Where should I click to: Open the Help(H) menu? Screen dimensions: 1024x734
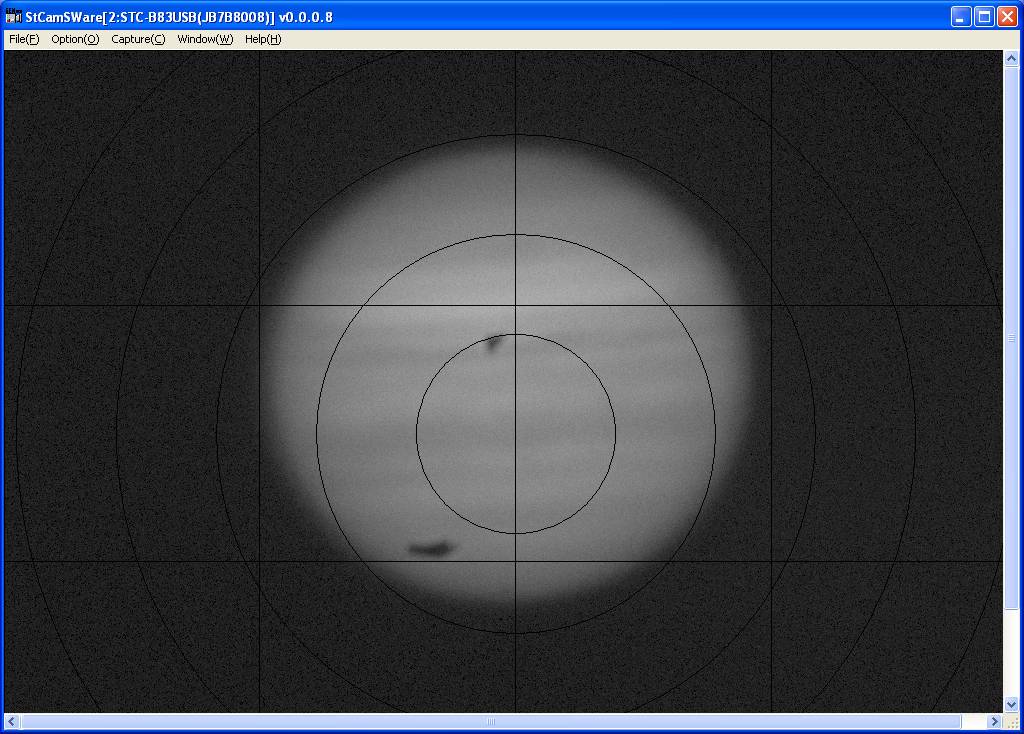point(263,39)
